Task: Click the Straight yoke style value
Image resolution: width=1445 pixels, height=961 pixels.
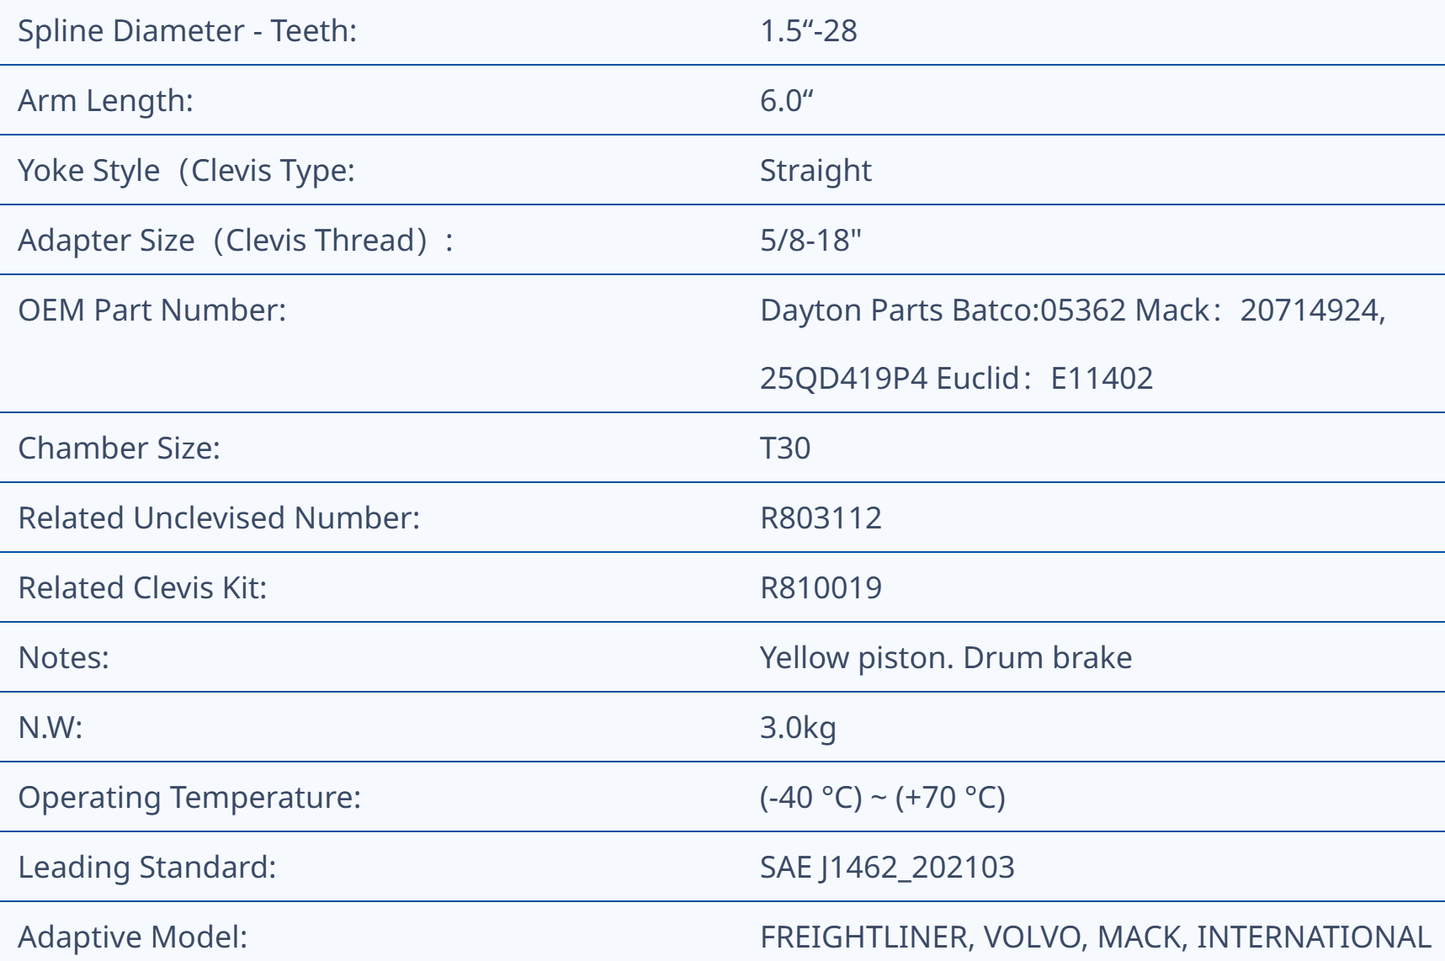Action: pos(815,171)
